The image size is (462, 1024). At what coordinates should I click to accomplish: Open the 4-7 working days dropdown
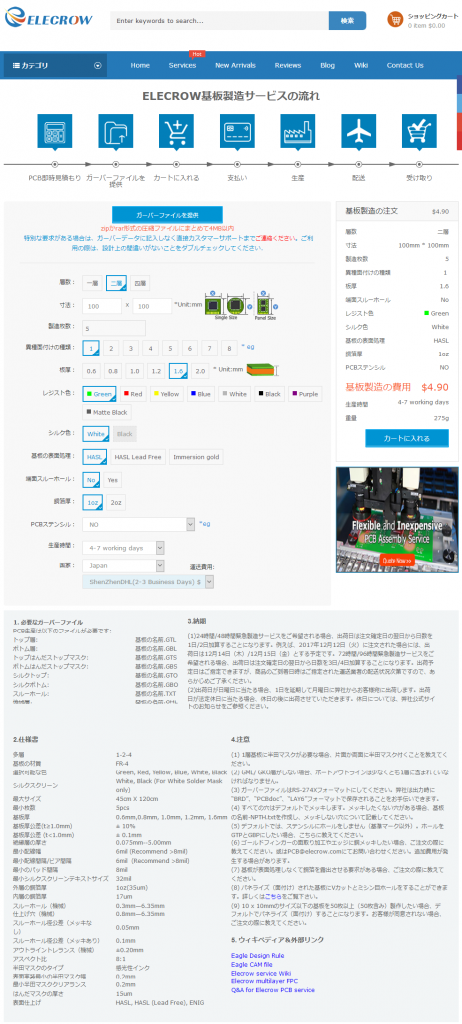[124, 548]
